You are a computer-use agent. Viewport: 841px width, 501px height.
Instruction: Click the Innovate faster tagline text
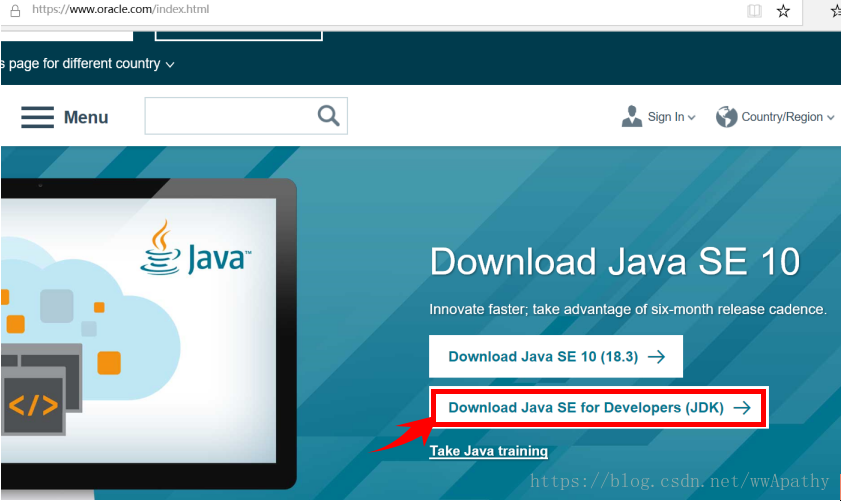click(x=628, y=310)
